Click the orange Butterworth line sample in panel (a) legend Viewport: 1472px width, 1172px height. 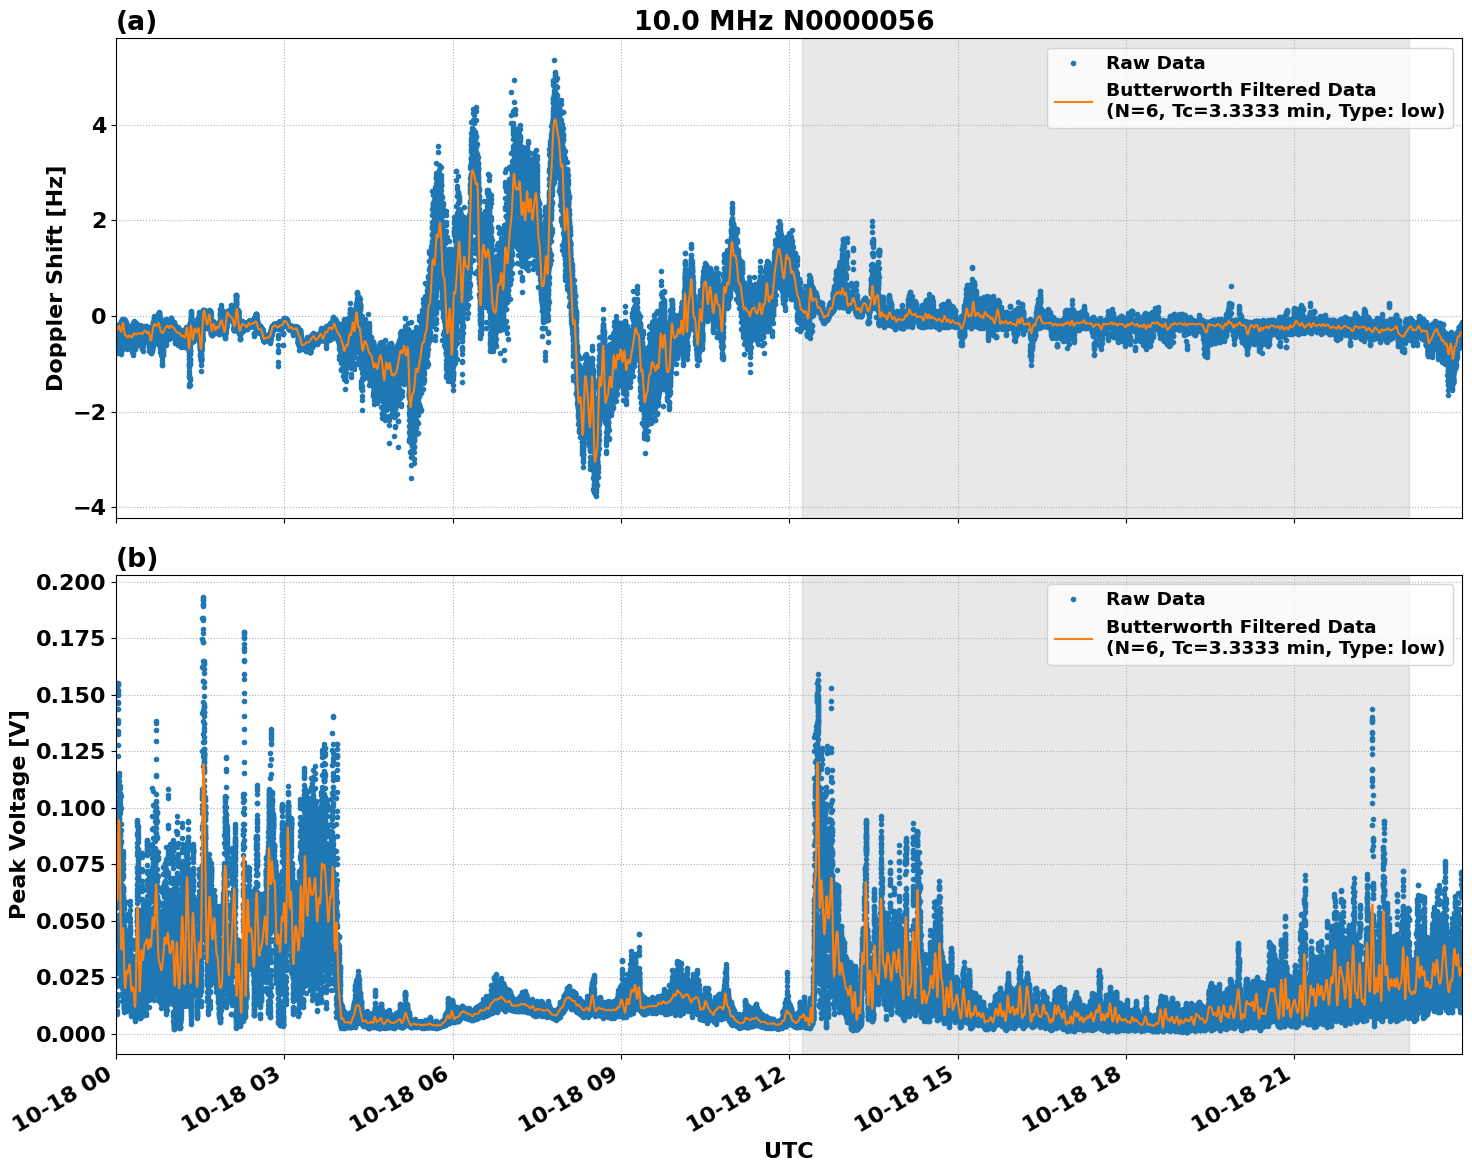tap(1074, 100)
